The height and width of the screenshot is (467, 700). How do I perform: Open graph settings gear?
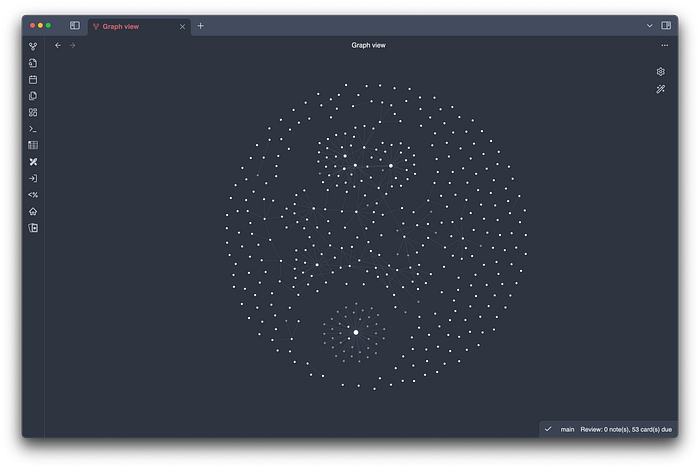pyautogui.click(x=660, y=71)
